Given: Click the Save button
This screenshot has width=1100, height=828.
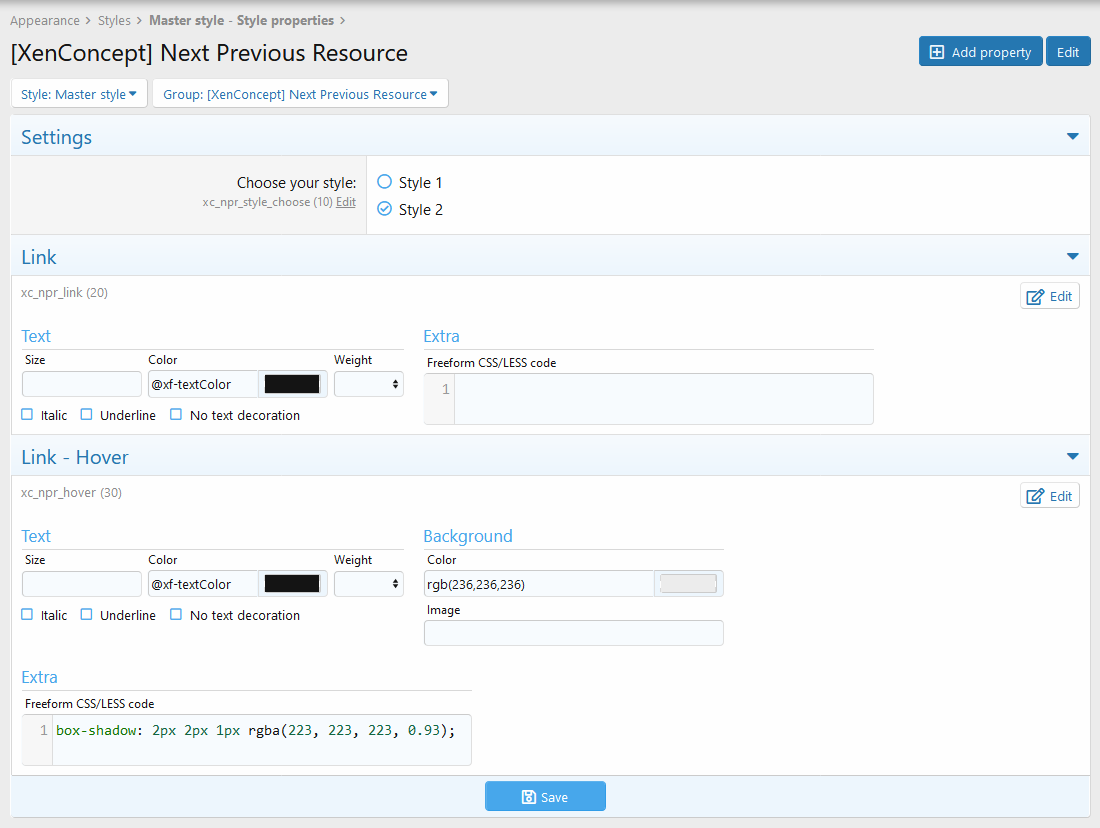Looking at the screenshot, I should pyautogui.click(x=545, y=797).
